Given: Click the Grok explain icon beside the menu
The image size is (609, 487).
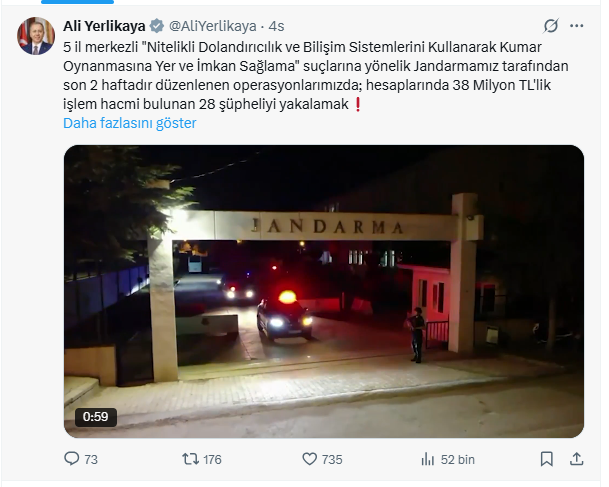Looking at the screenshot, I should point(551,26).
